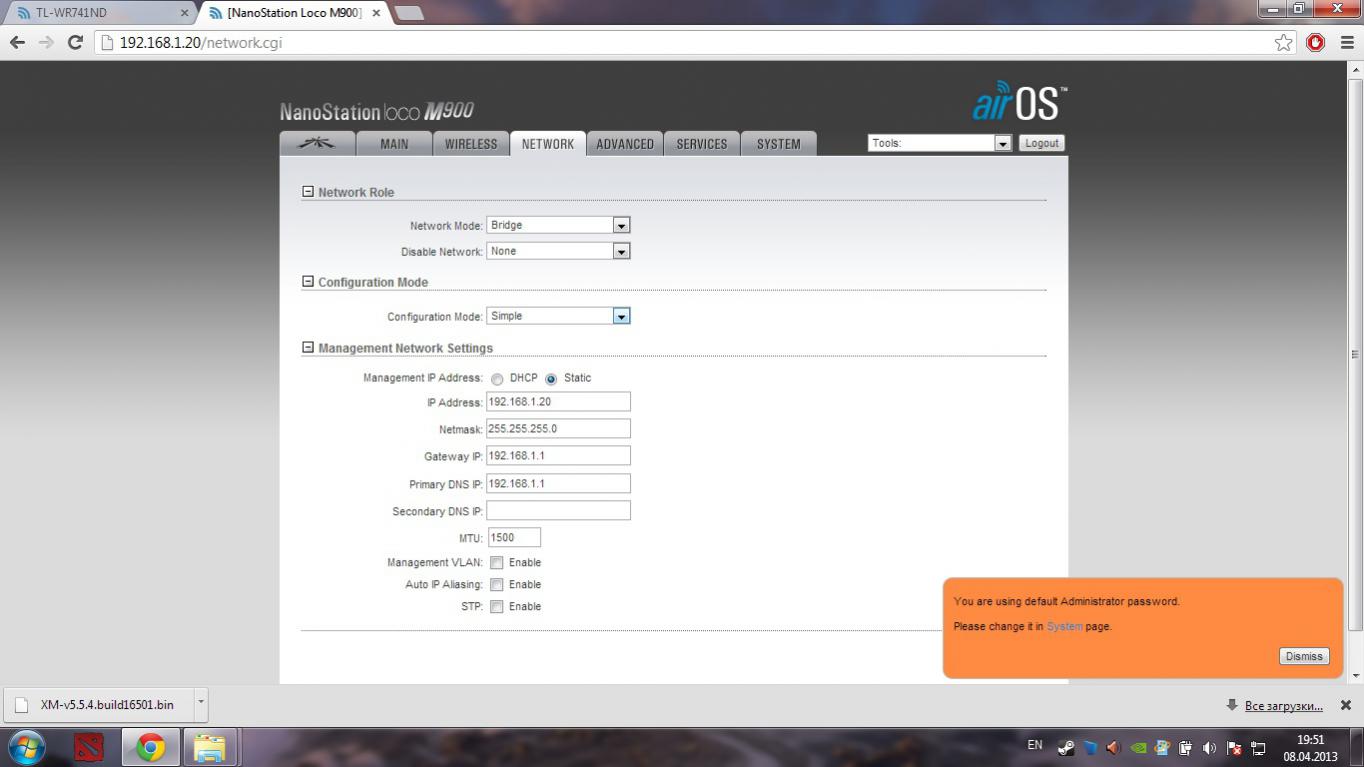Click the MTU field

(514, 537)
